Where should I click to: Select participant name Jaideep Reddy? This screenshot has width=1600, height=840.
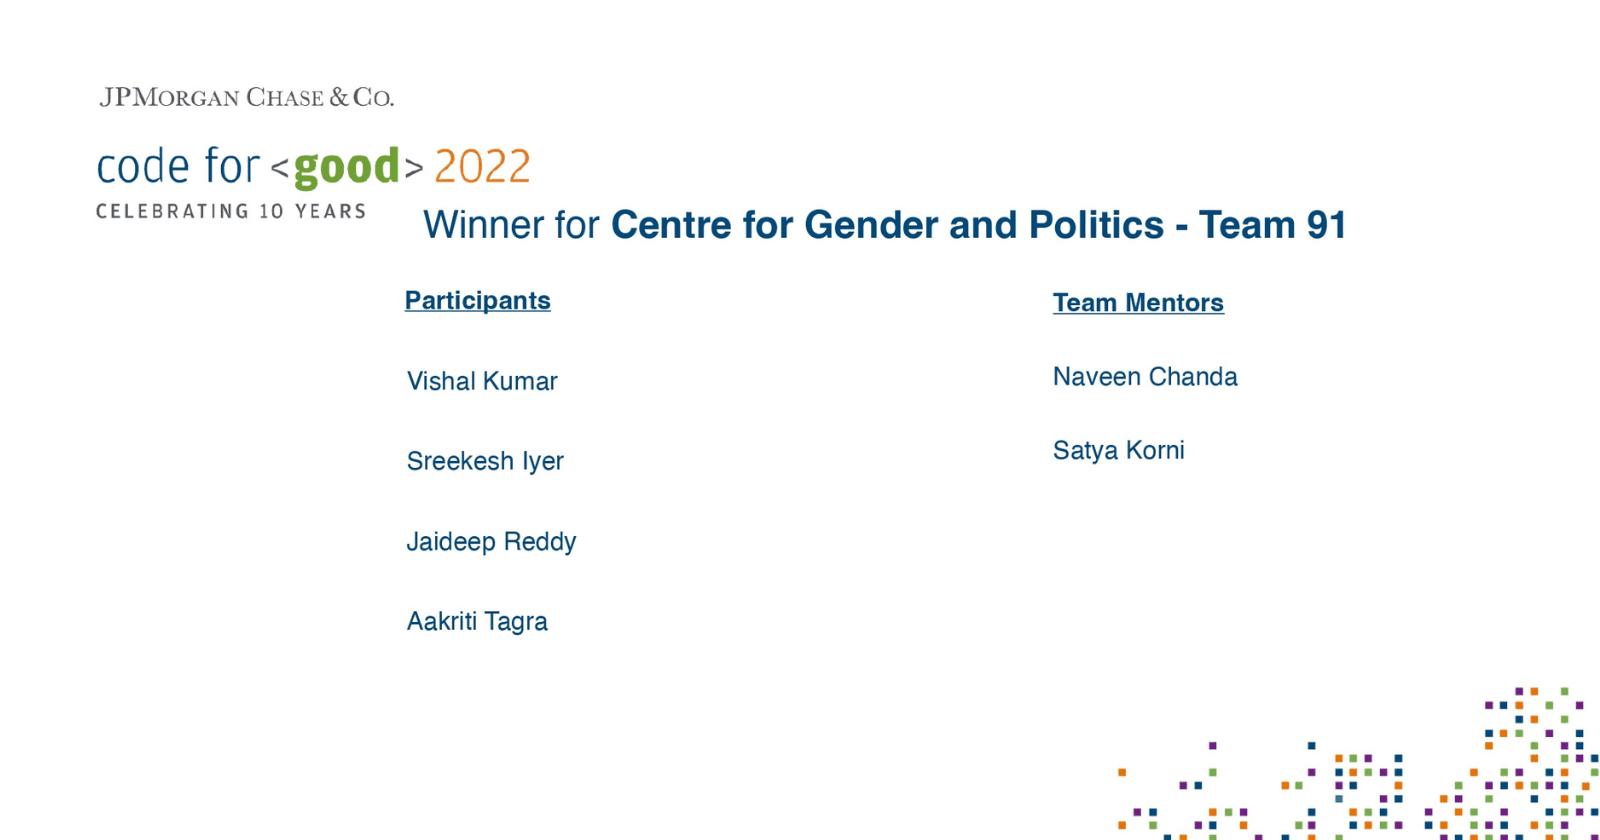(491, 541)
